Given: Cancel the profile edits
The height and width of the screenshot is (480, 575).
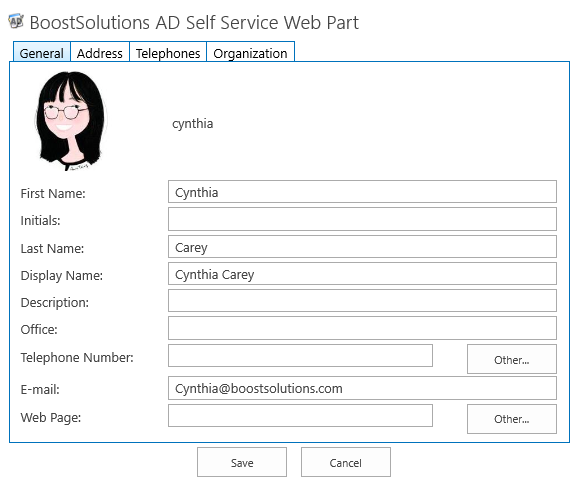Looking at the screenshot, I should [x=346, y=462].
